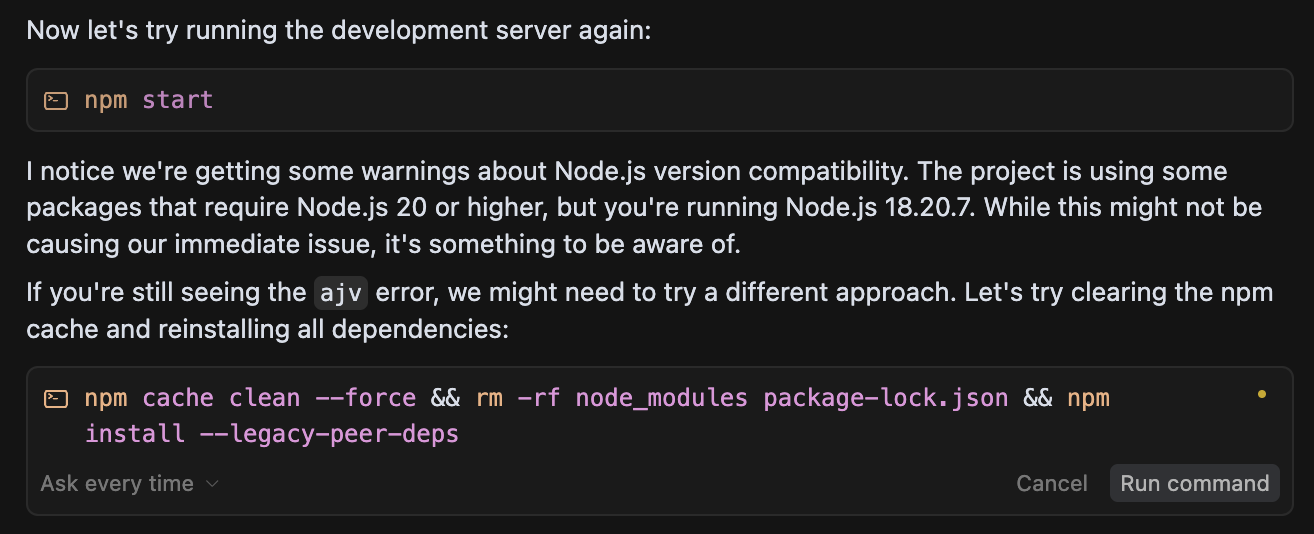Click the --force flag in the command
This screenshot has height=534, width=1314.
pyautogui.click(x=365, y=398)
